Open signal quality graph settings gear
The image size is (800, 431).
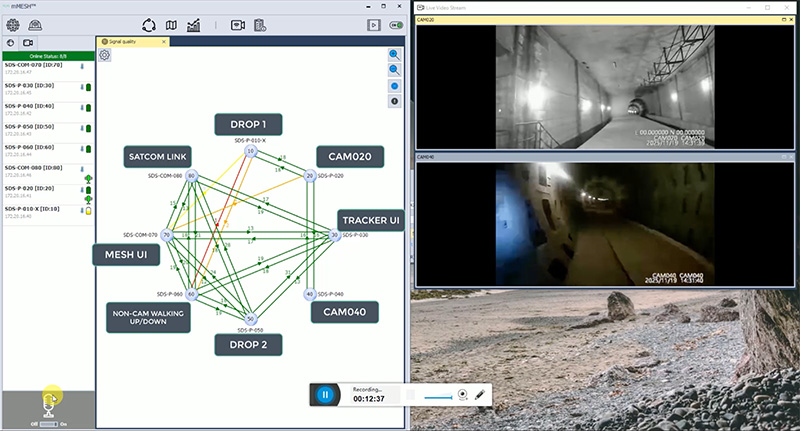pyautogui.click(x=105, y=55)
